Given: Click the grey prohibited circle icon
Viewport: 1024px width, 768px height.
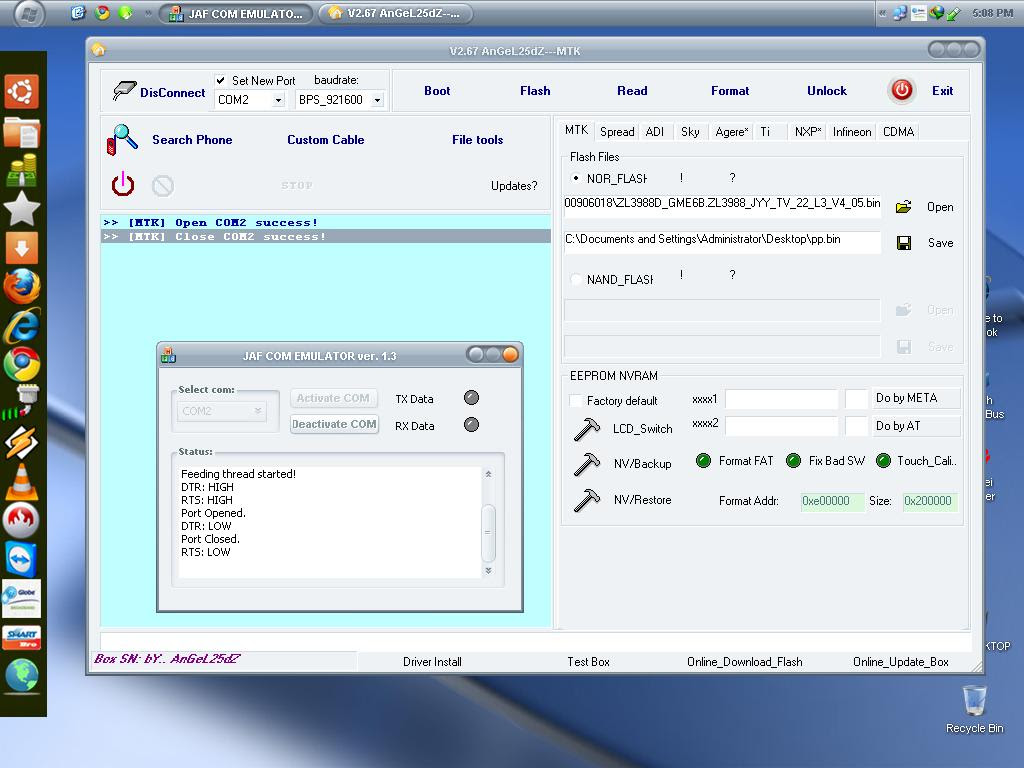Looking at the screenshot, I should click(x=163, y=186).
